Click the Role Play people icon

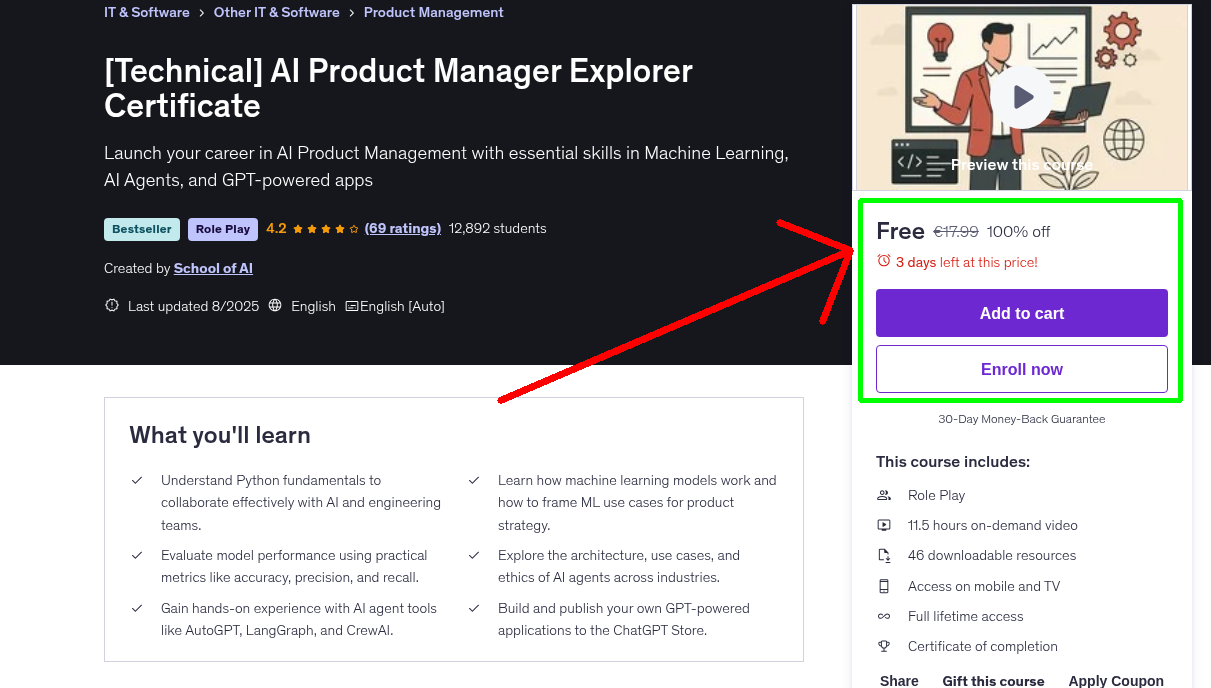pyautogui.click(x=883, y=495)
